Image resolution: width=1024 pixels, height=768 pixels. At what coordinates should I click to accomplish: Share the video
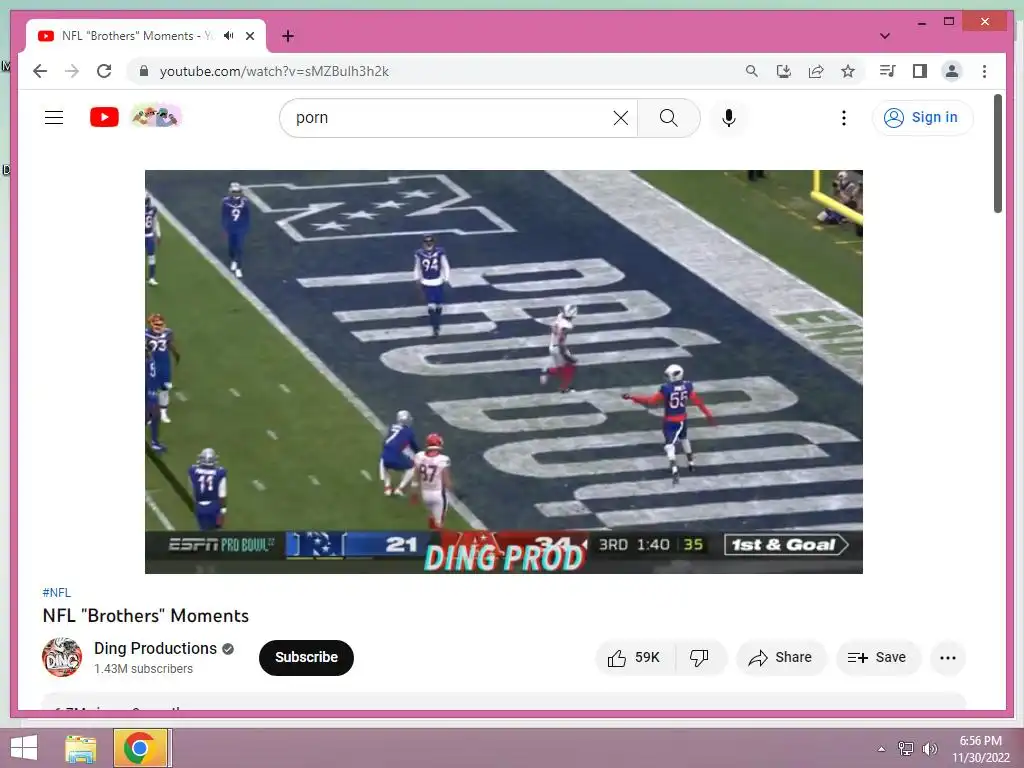tap(781, 658)
